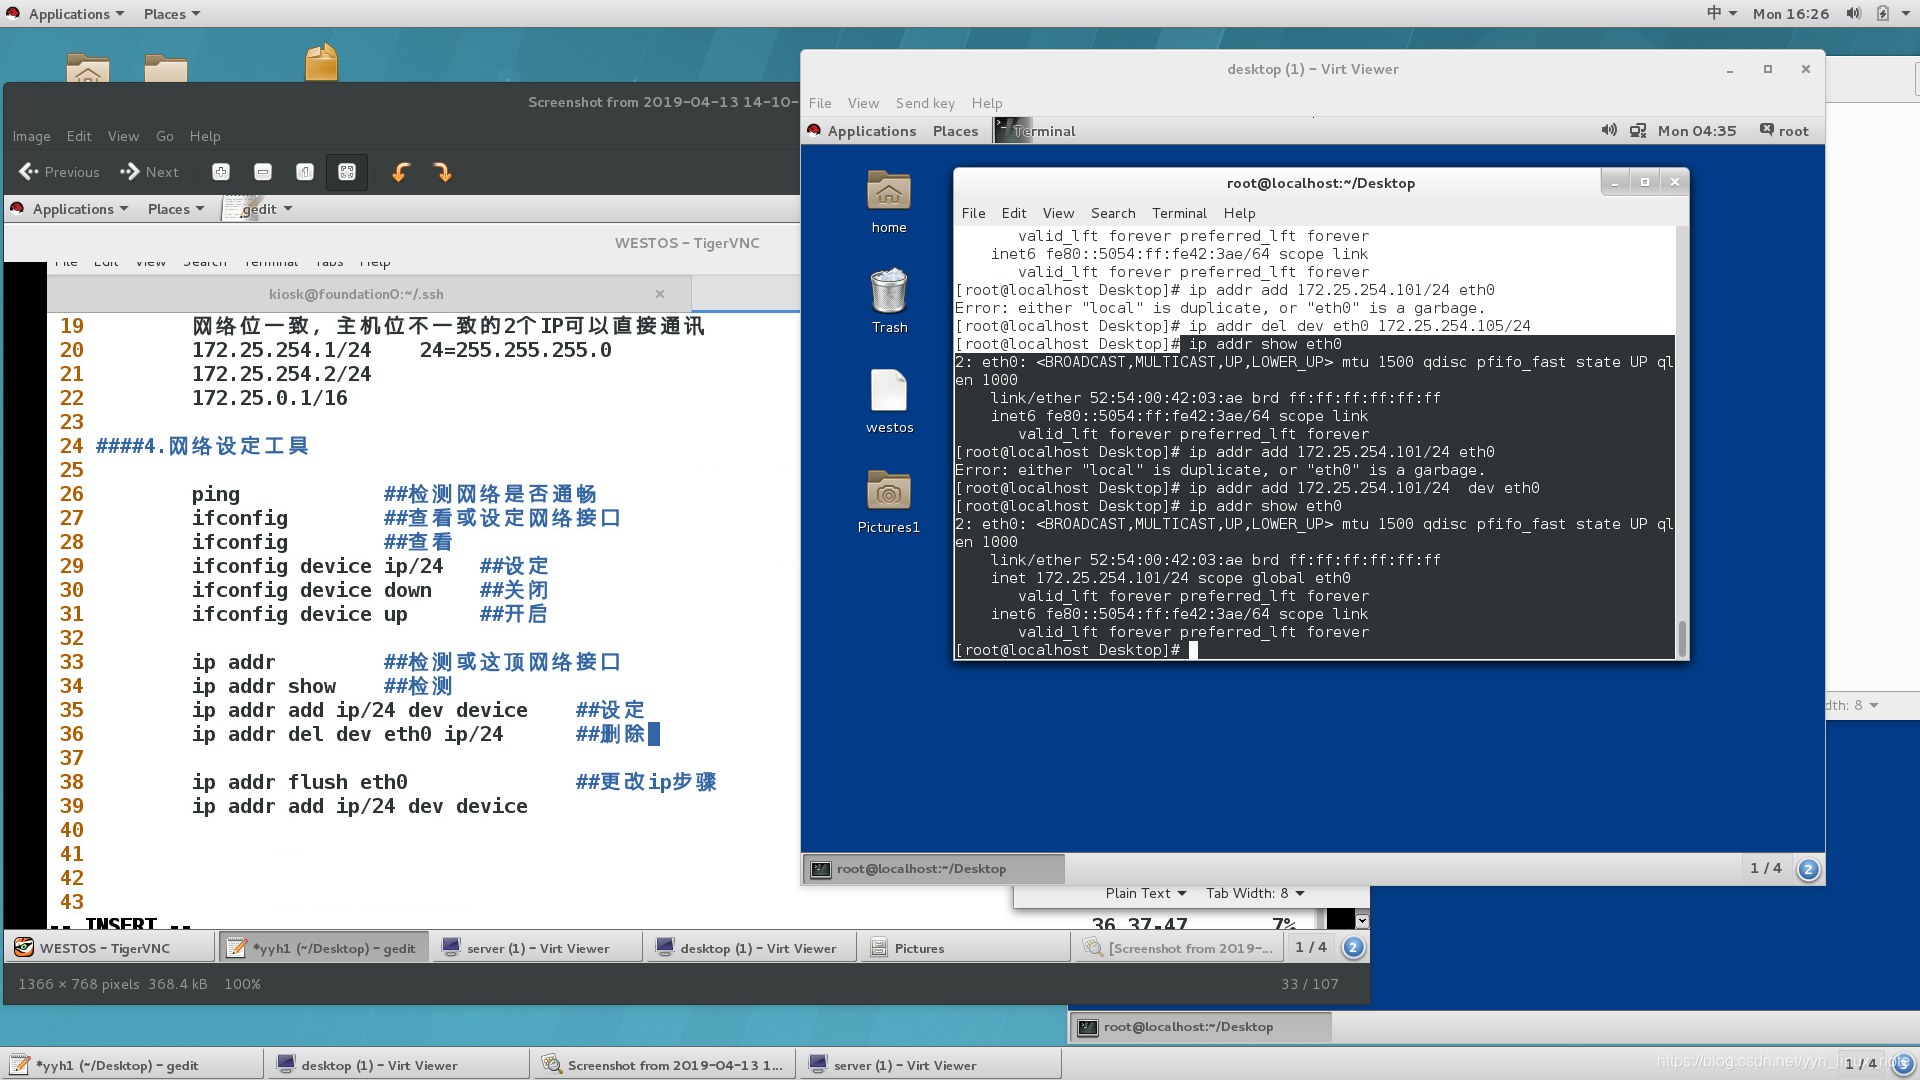Screen dimensions: 1920x1080
Task: Rotate image clockwise
Action: [x=442, y=172]
